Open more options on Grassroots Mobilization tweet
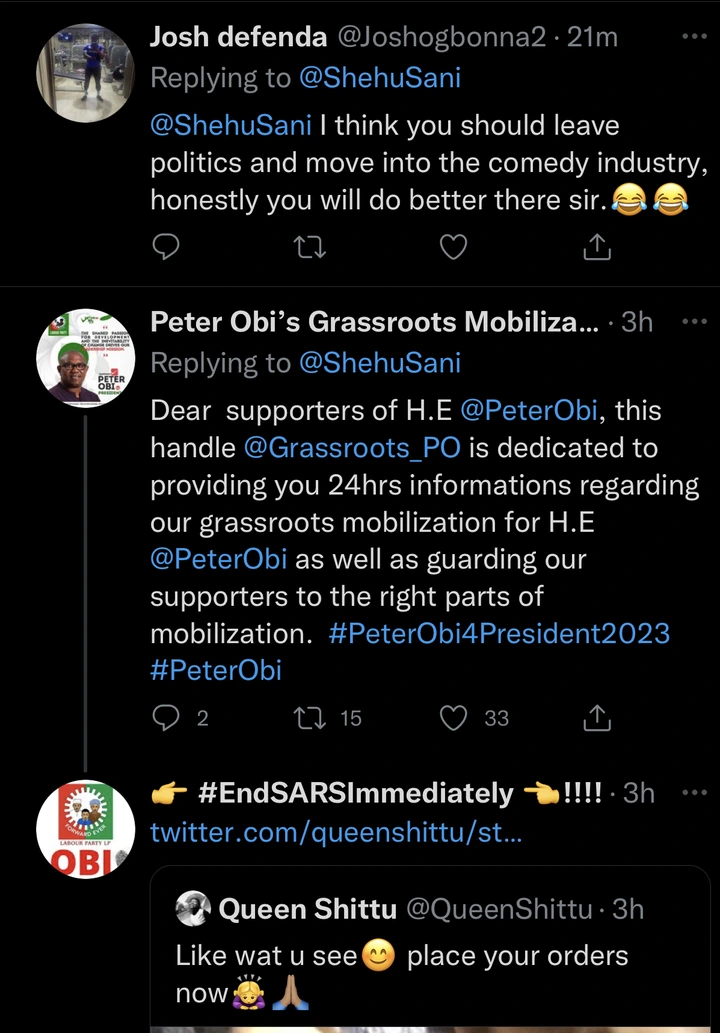 (x=693, y=322)
